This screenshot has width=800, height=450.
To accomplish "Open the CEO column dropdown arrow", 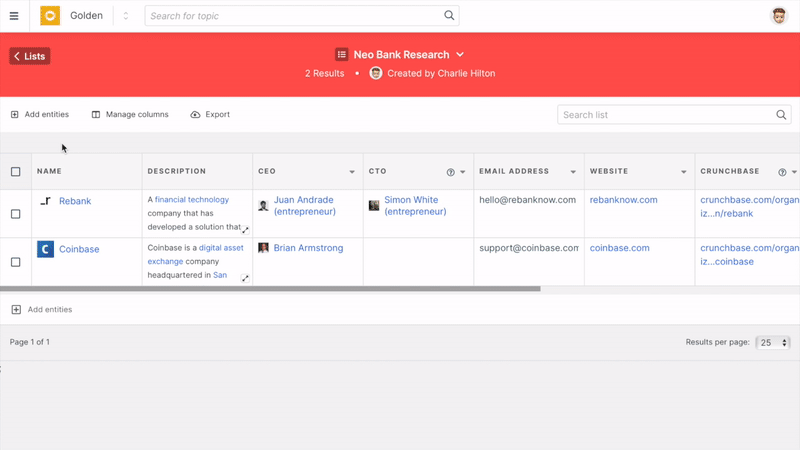I will (352, 172).
